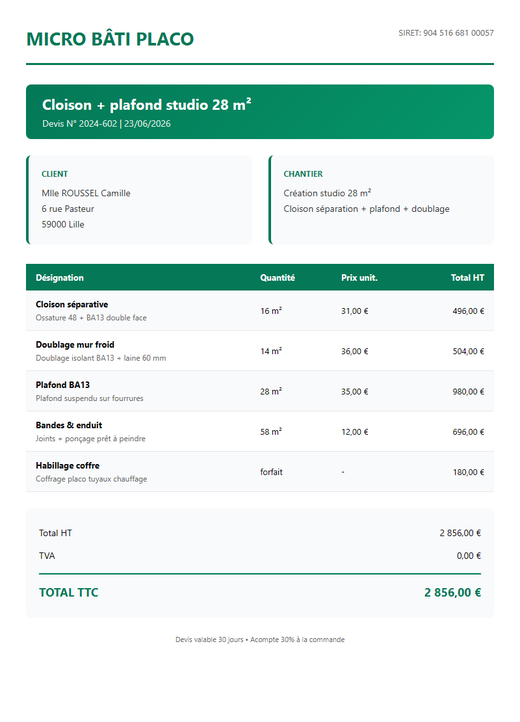This screenshot has height=722, width=520.
Task: Select the CHANTIER section heading
Action: pos(303,174)
